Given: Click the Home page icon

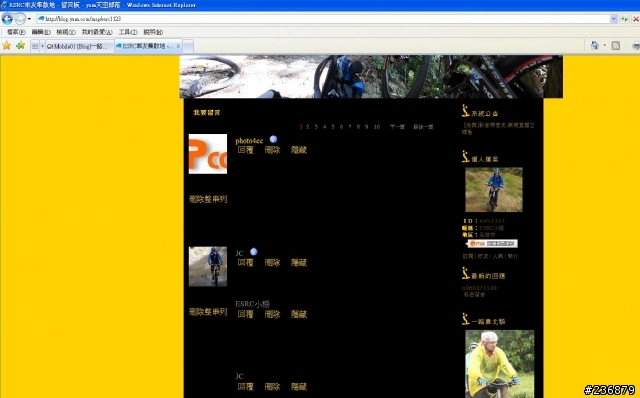Looking at the screenshot, I should click(595, 46).
